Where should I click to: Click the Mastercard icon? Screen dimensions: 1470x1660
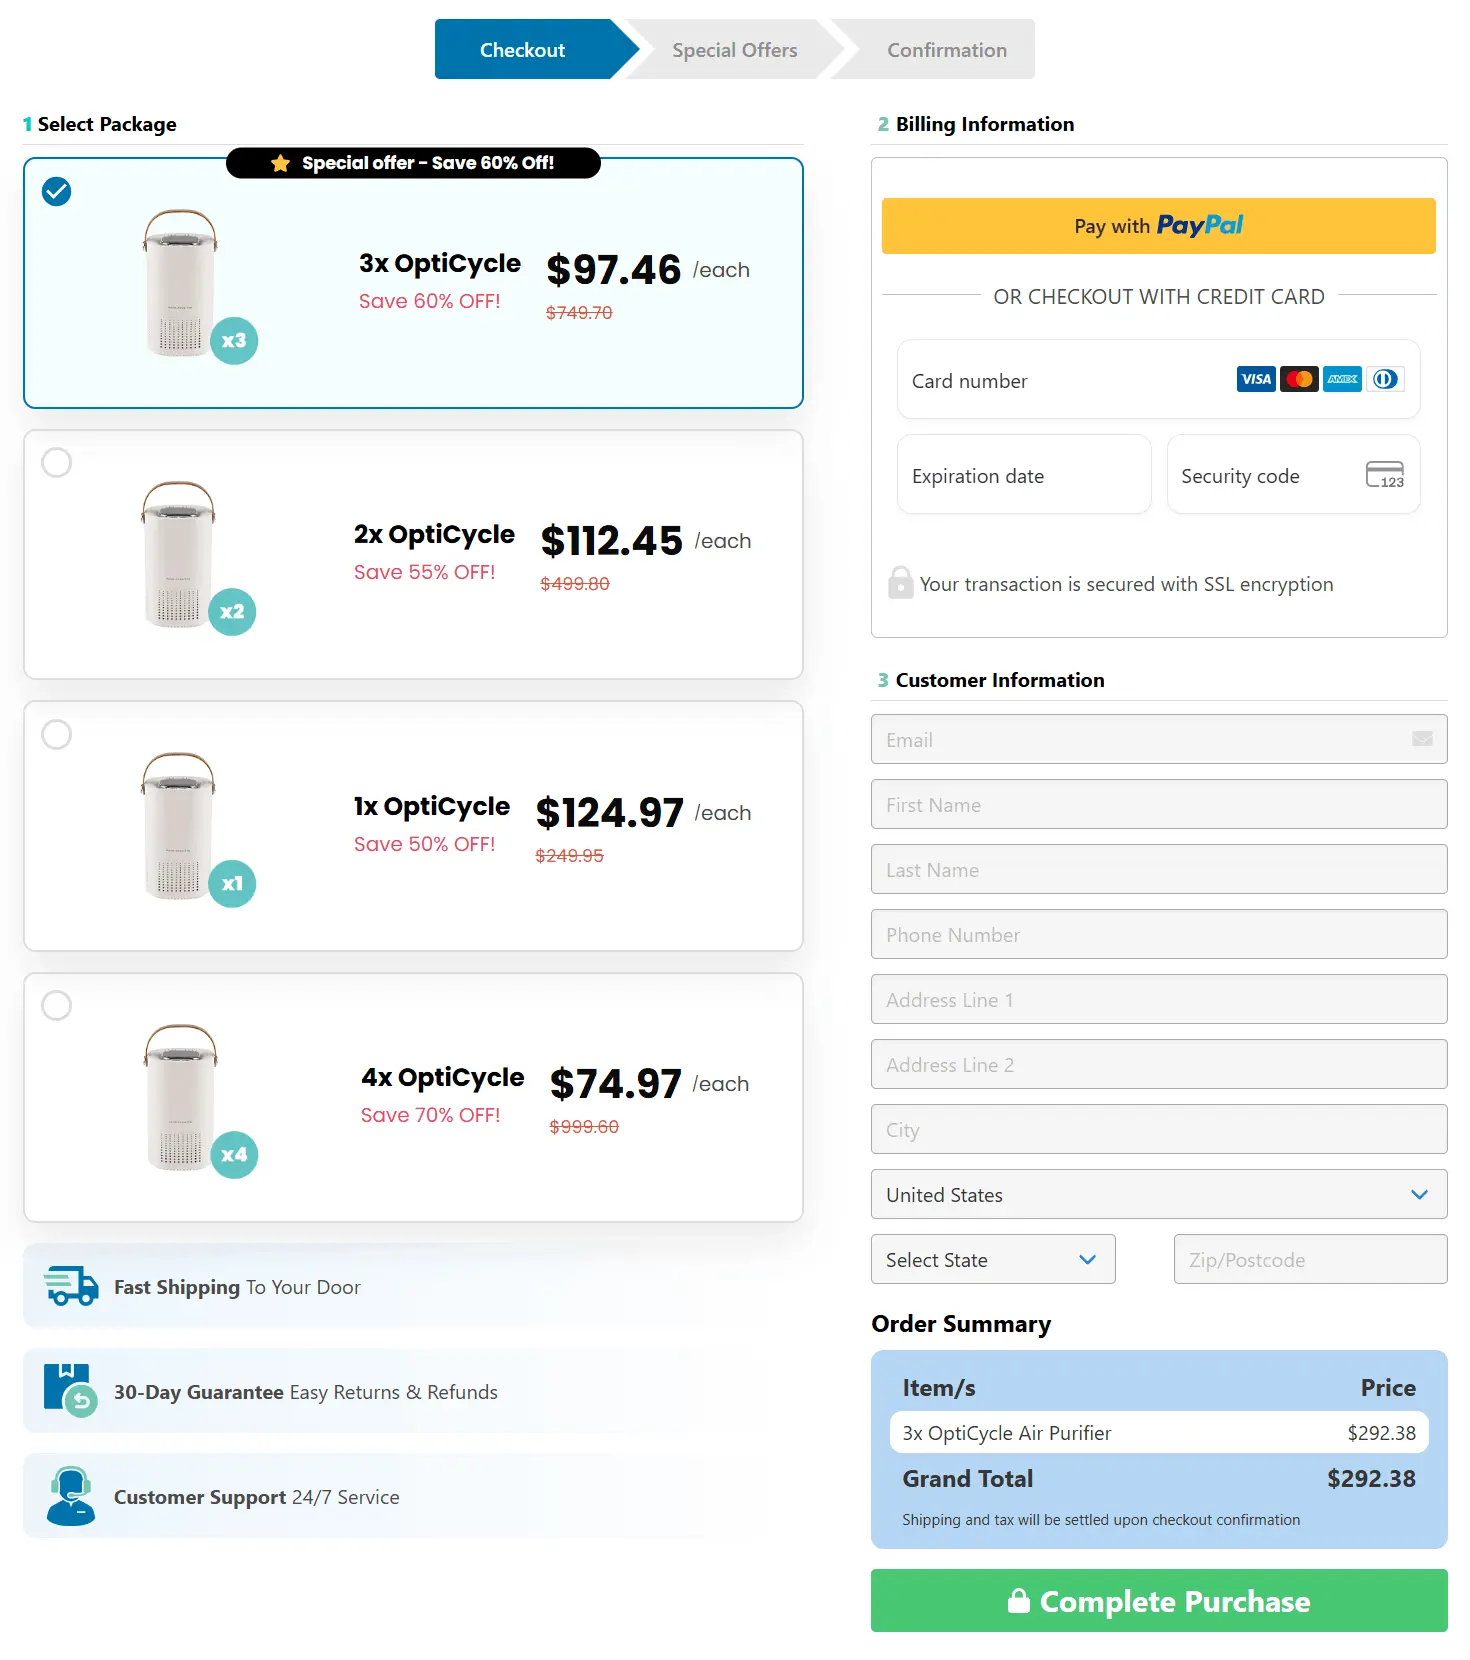point(1298,379)
